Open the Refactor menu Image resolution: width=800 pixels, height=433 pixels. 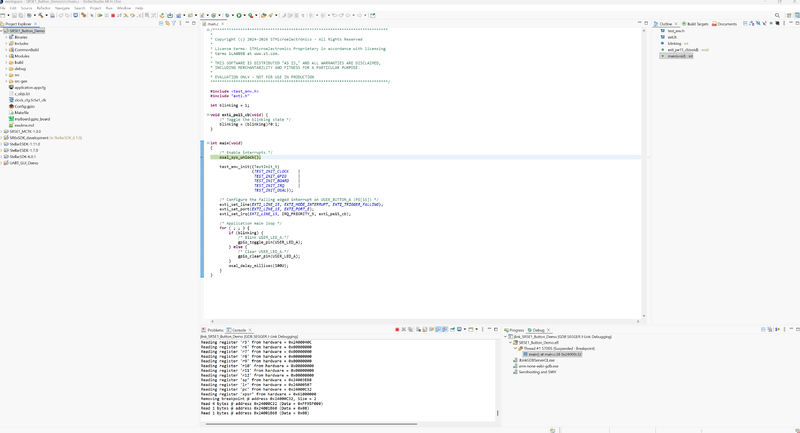pyautogui.click(x=43, y=8)
